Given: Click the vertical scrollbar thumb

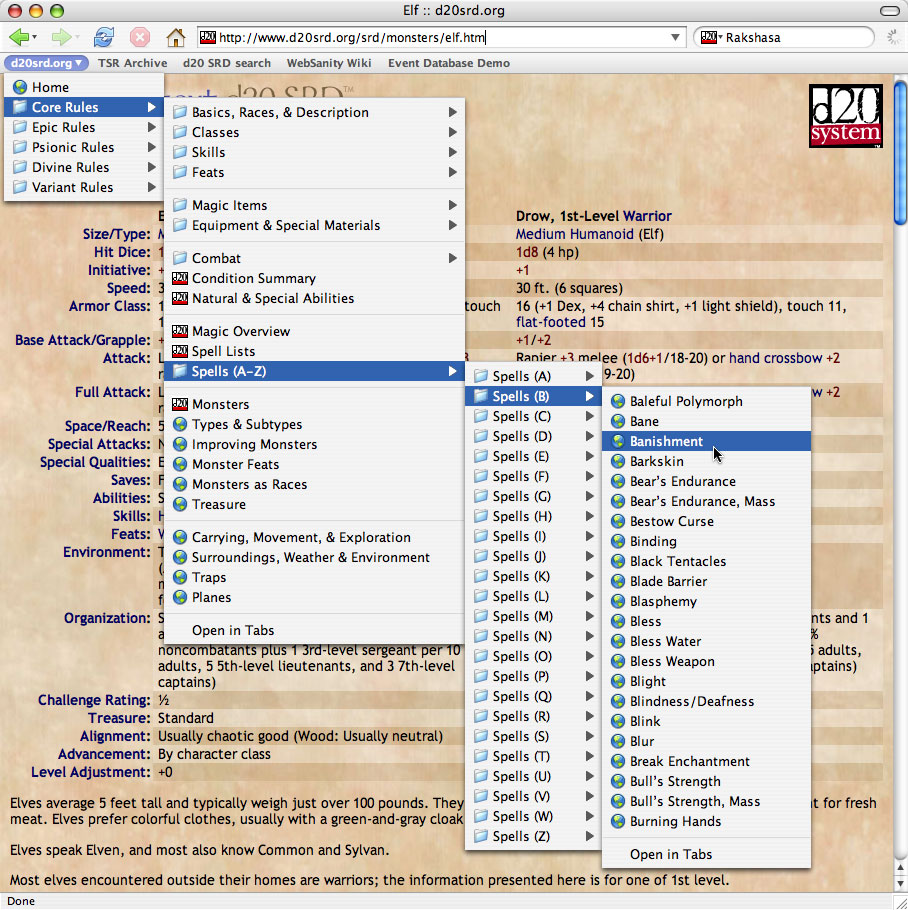Looking at the screenshot, I should pos(900,153).
